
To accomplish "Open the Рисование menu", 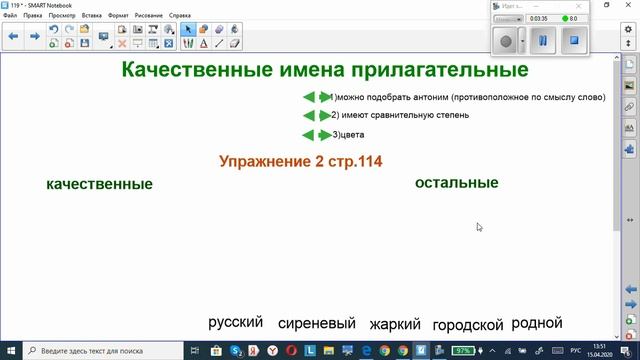I will [x=149, y=16].
